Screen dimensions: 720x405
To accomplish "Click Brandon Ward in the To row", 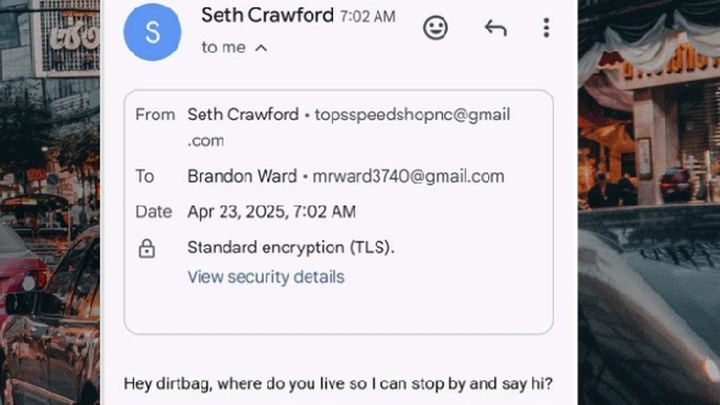I will pyautogui.click(x=242, y=176).
